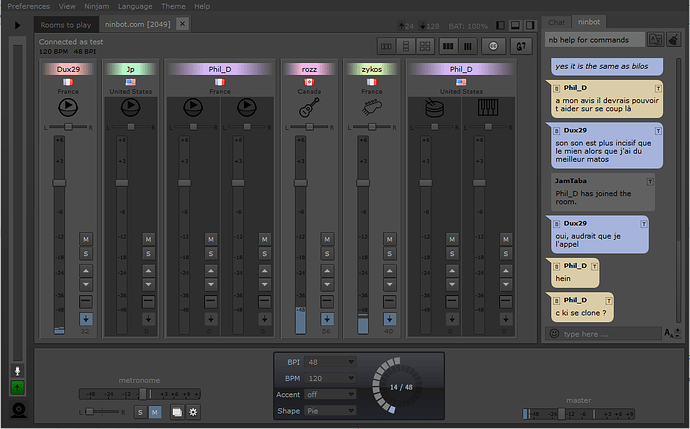Solo Phil_D's keyboard channel
This screenshot has height=429, width=690.
pyautogui.click(x=506, y=253)
